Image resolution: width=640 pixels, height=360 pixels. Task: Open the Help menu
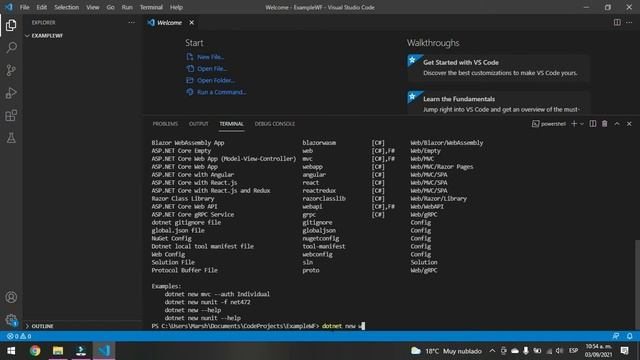click(176, 7)
